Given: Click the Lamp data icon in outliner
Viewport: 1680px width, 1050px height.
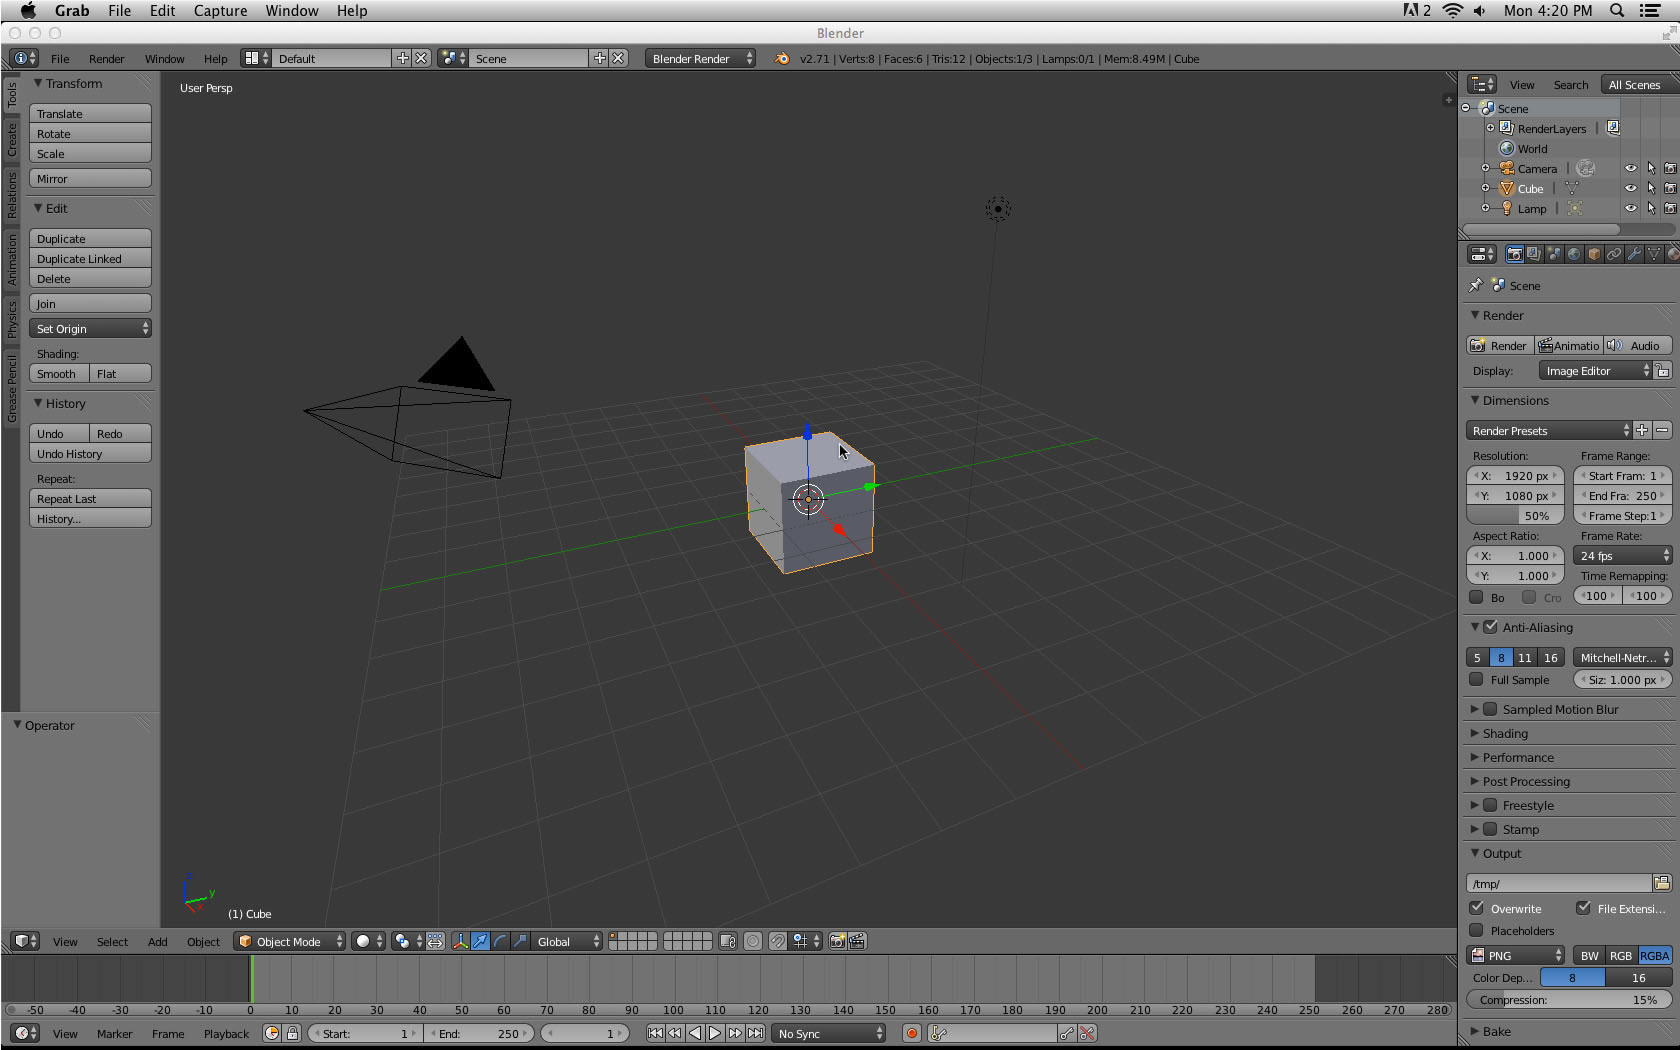Looking at the screenshot, I should [x=1575, y=208].
